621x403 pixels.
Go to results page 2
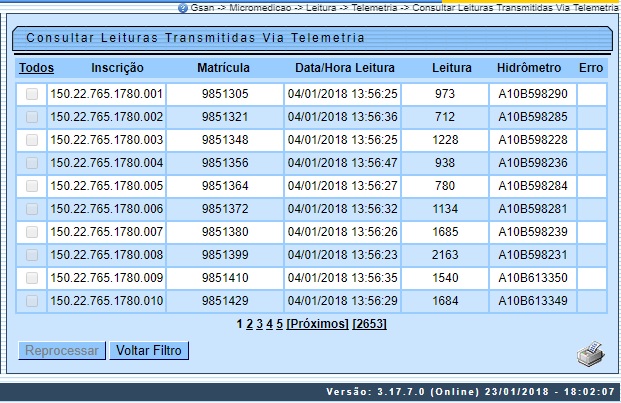tap(249, 324)
